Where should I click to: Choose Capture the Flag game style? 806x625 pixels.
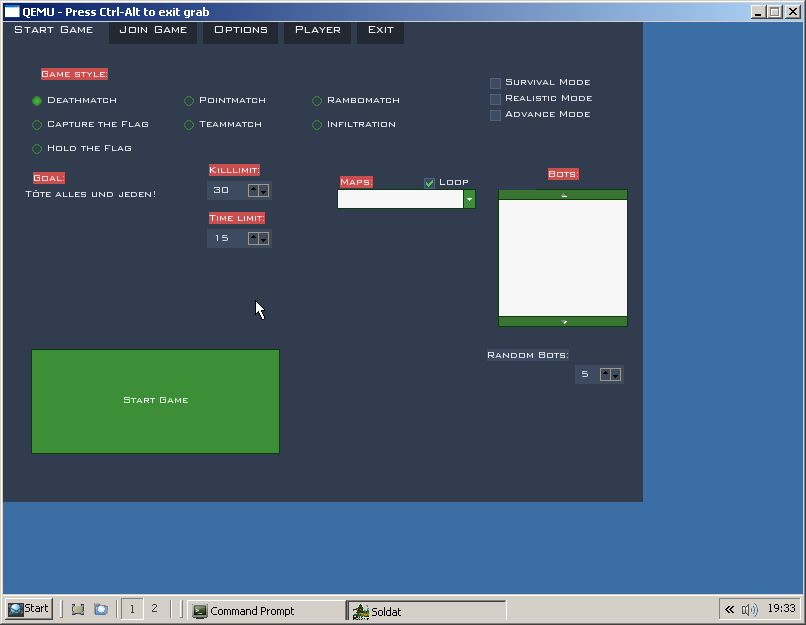click(37, 125)
